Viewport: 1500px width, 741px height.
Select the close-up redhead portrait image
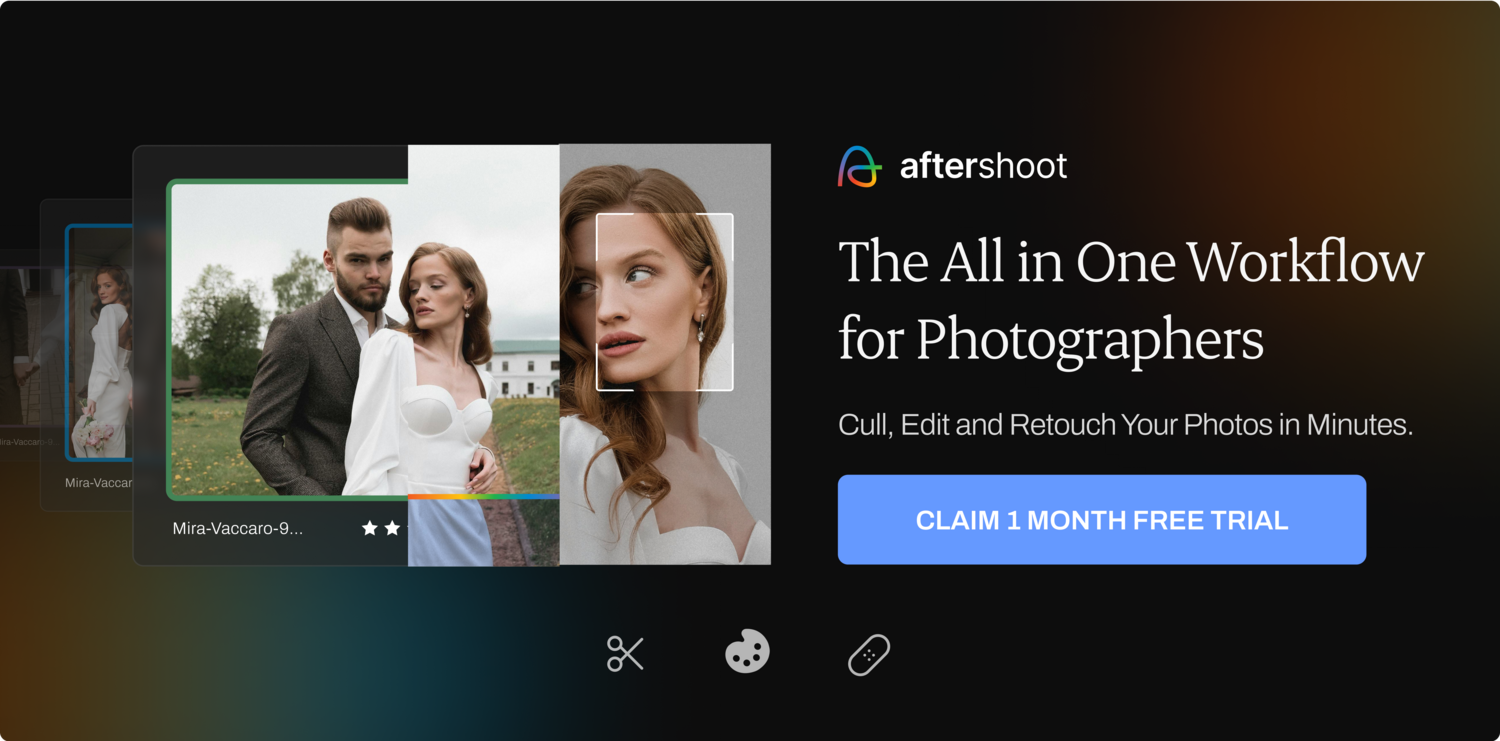[x=665, y=354]
